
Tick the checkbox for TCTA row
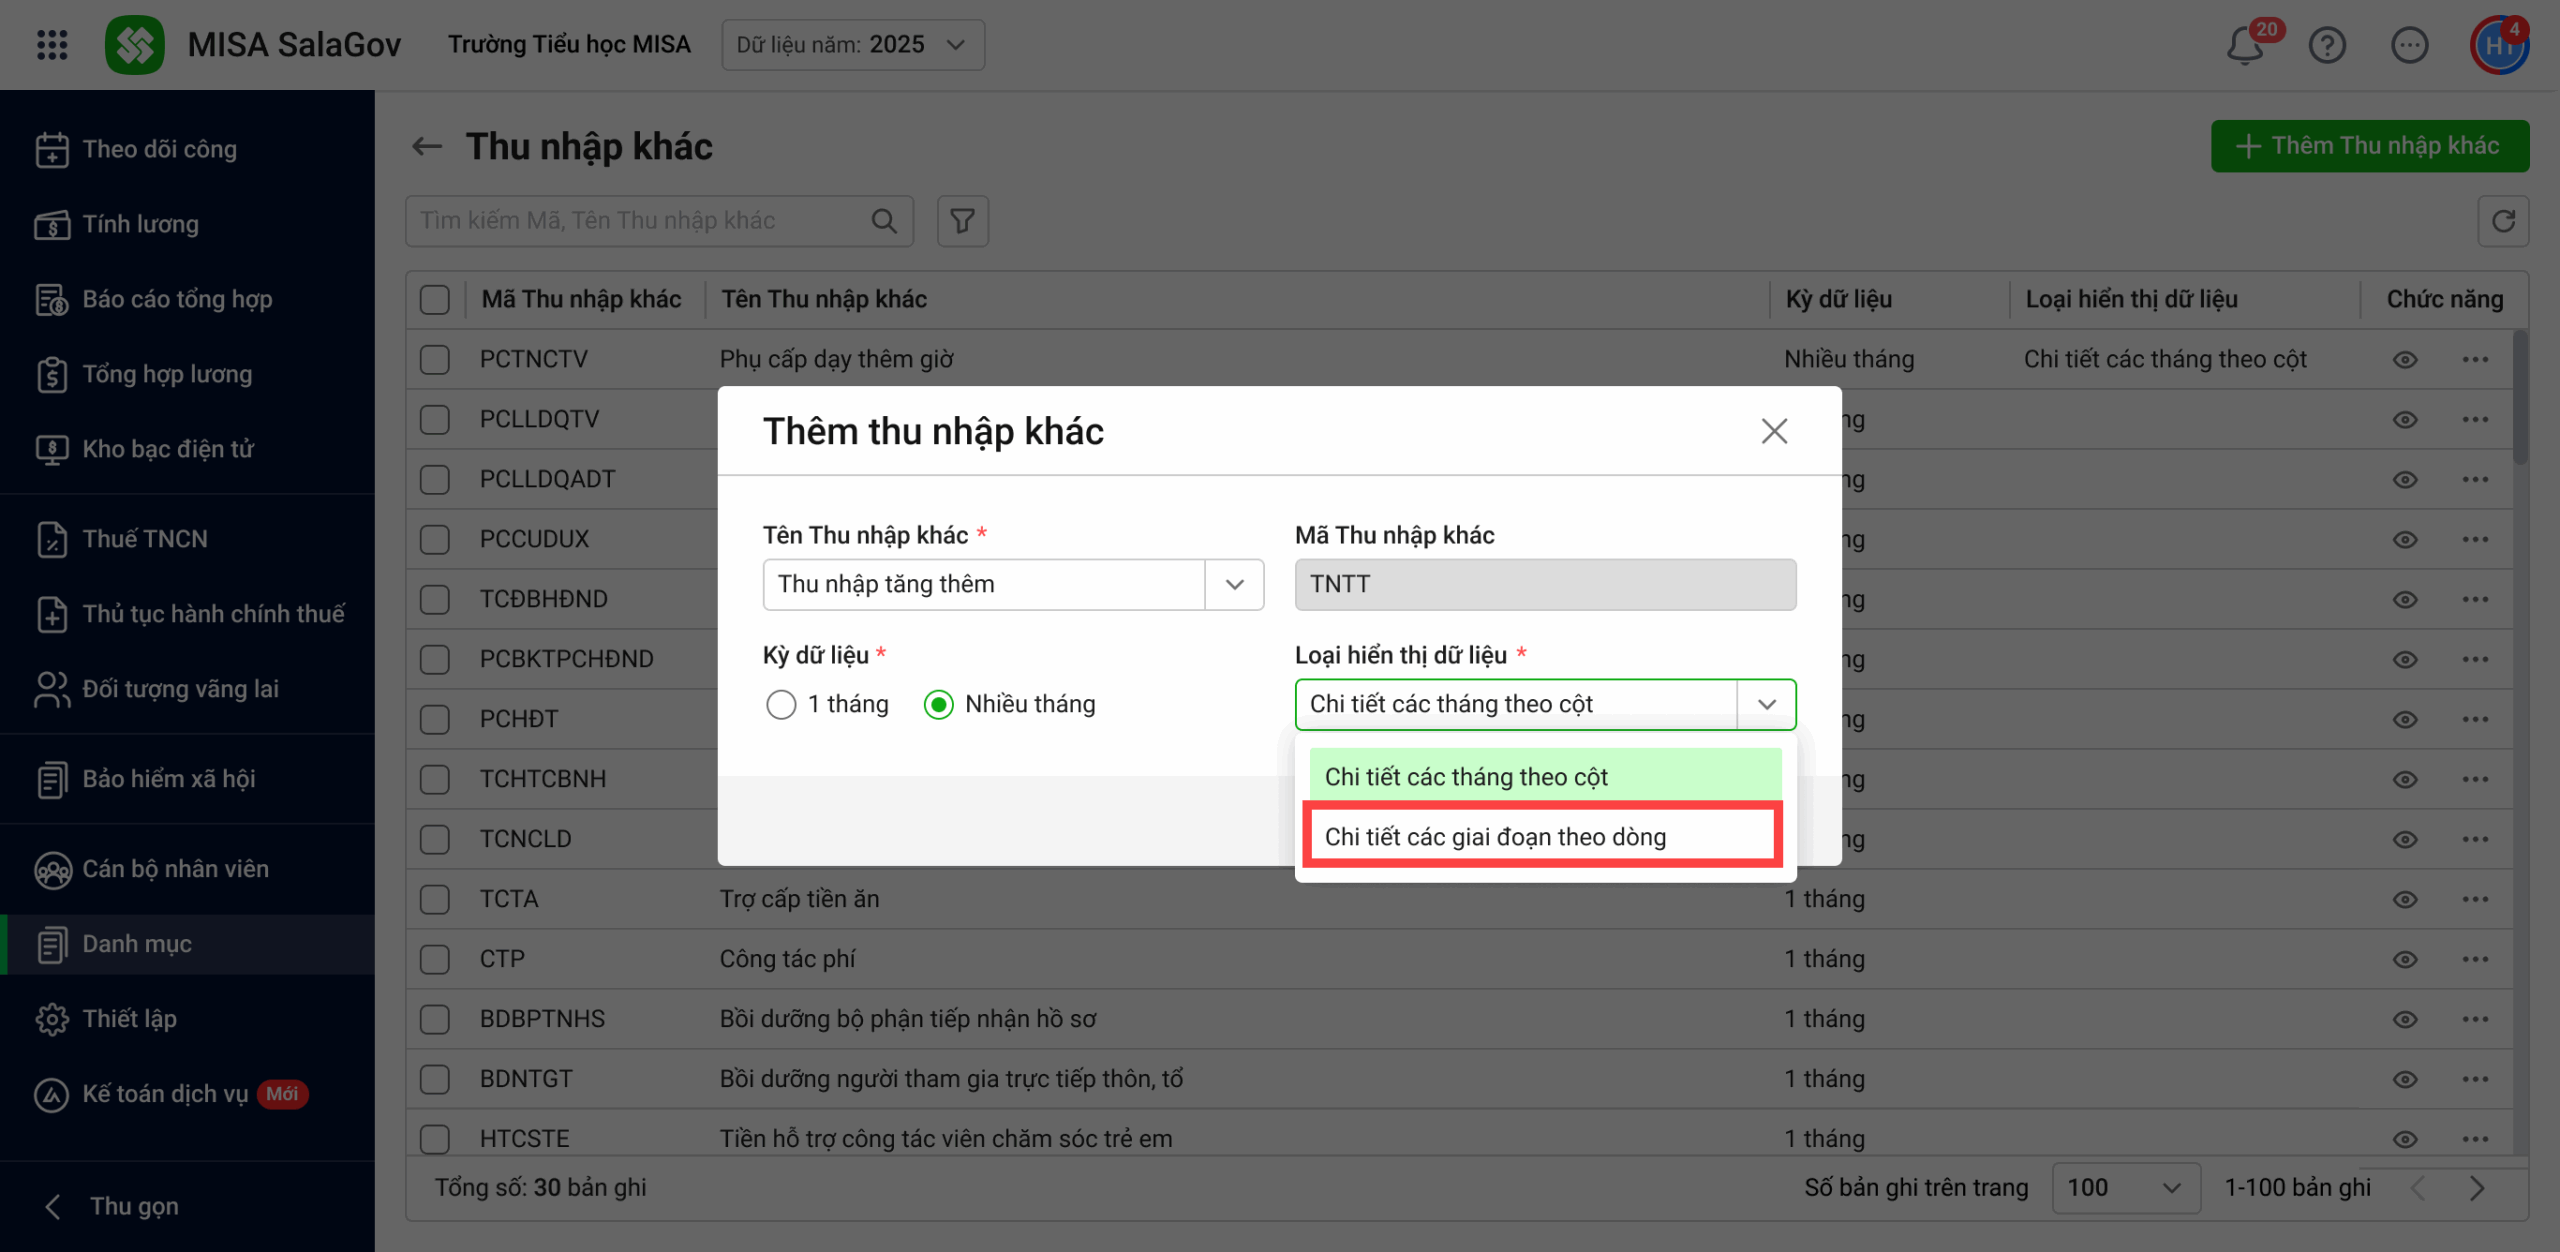point(435,900)
